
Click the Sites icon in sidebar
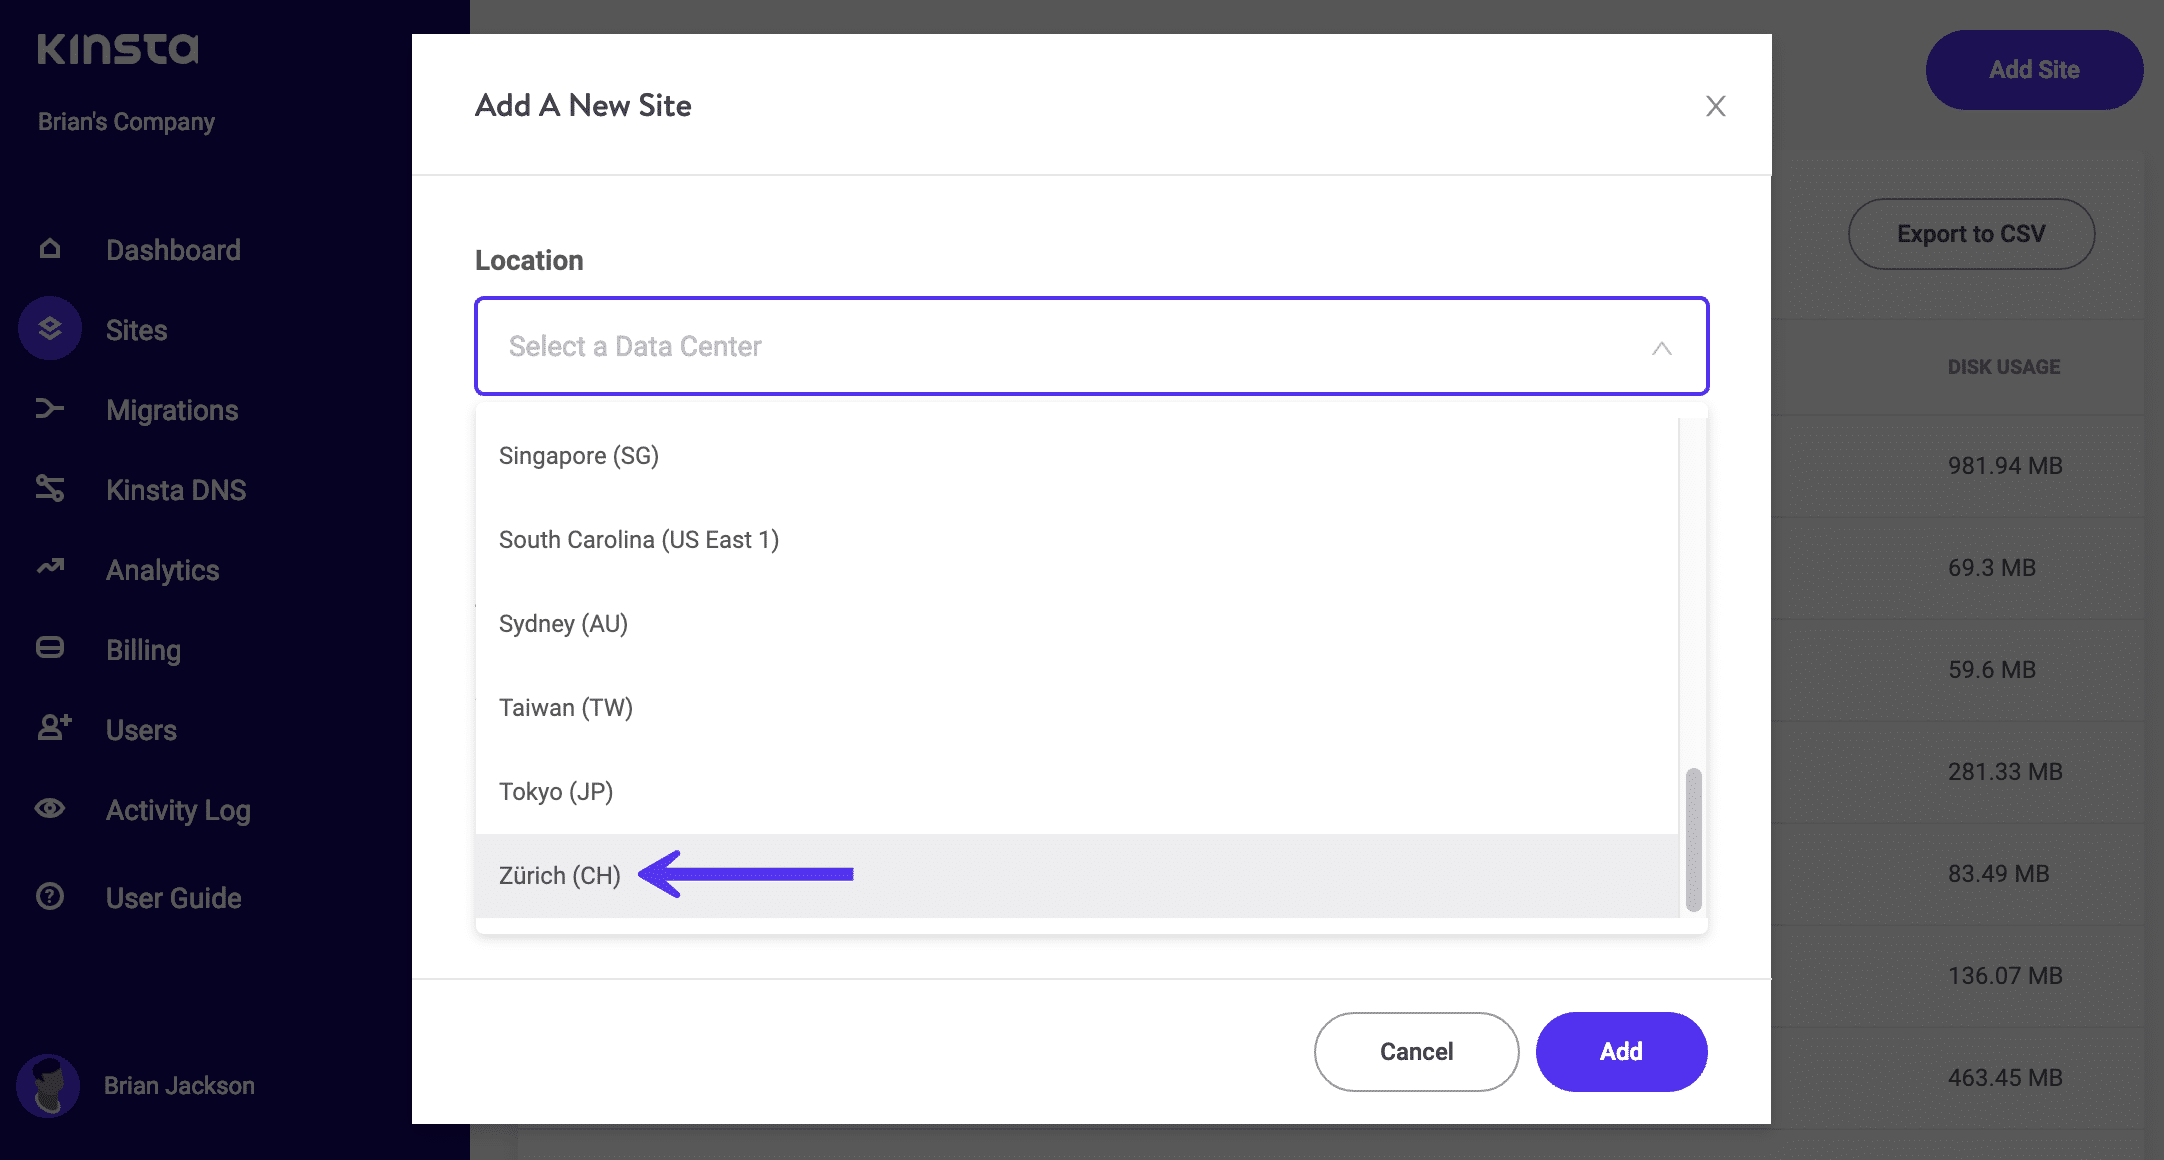point(47,328)
